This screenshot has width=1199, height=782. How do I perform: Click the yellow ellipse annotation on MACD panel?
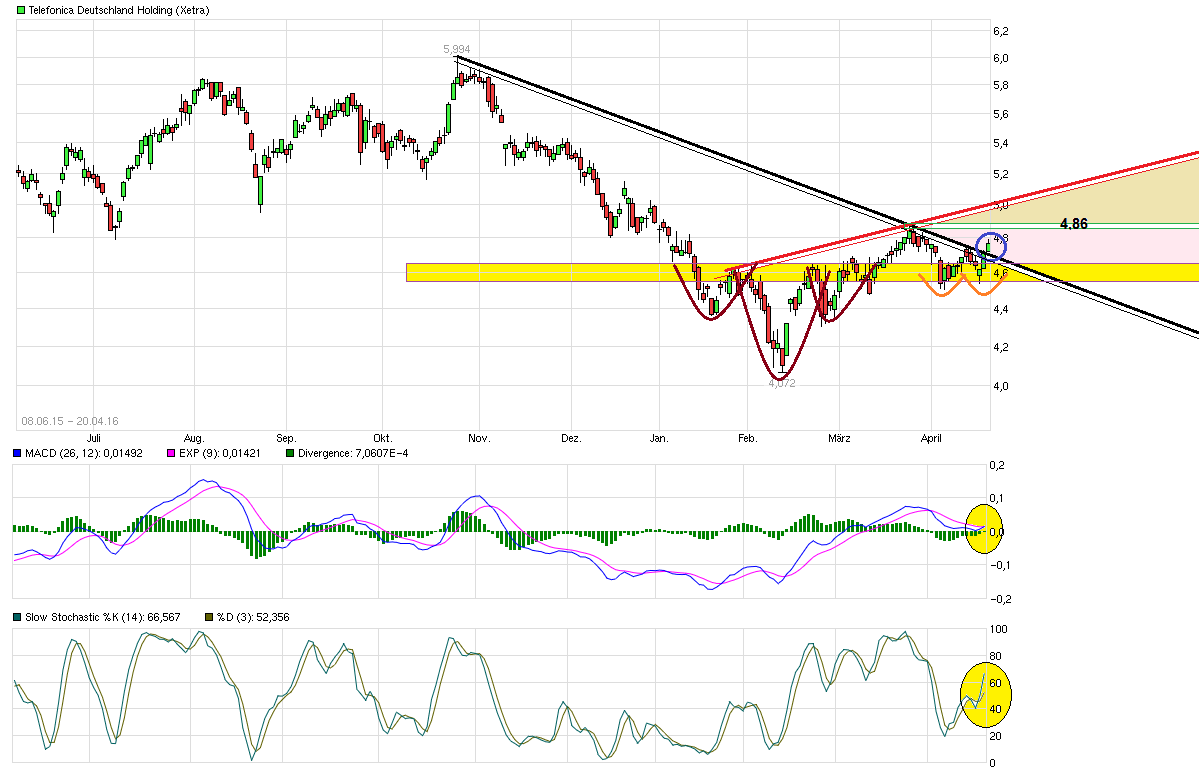(x=985, y=529)
